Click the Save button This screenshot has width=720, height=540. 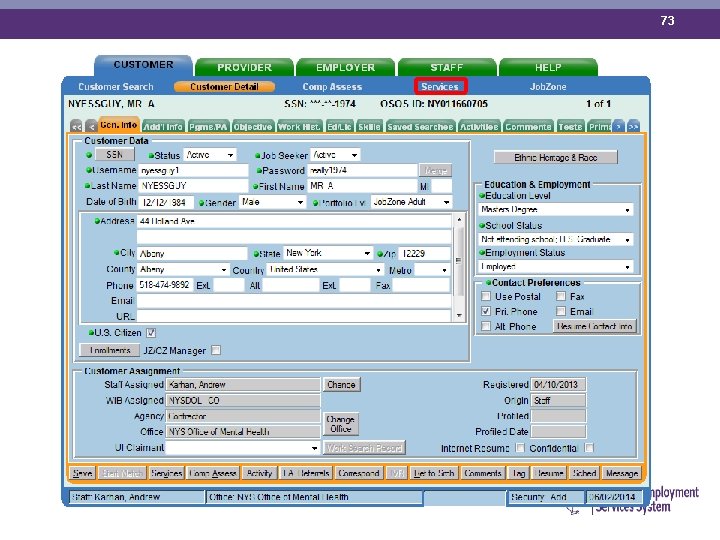82,473
